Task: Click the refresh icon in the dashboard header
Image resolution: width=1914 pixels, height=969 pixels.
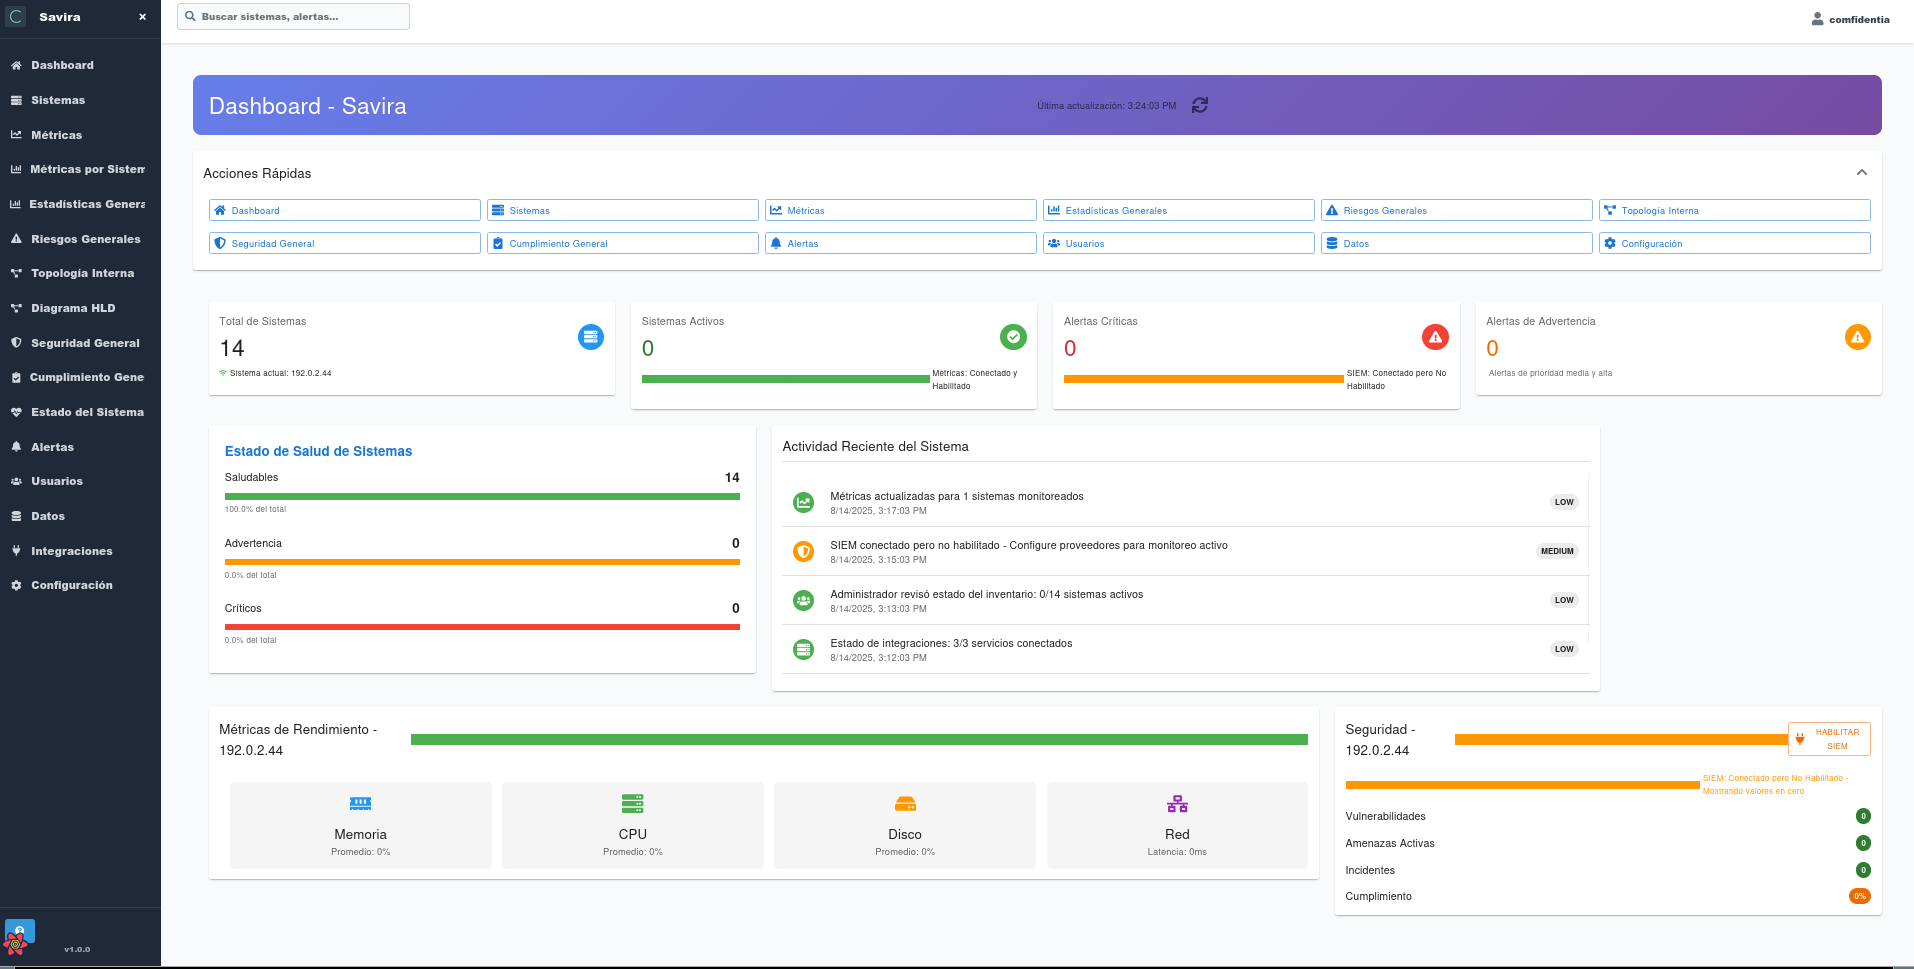Action: pyautogui.click(x=1200, y=105)
